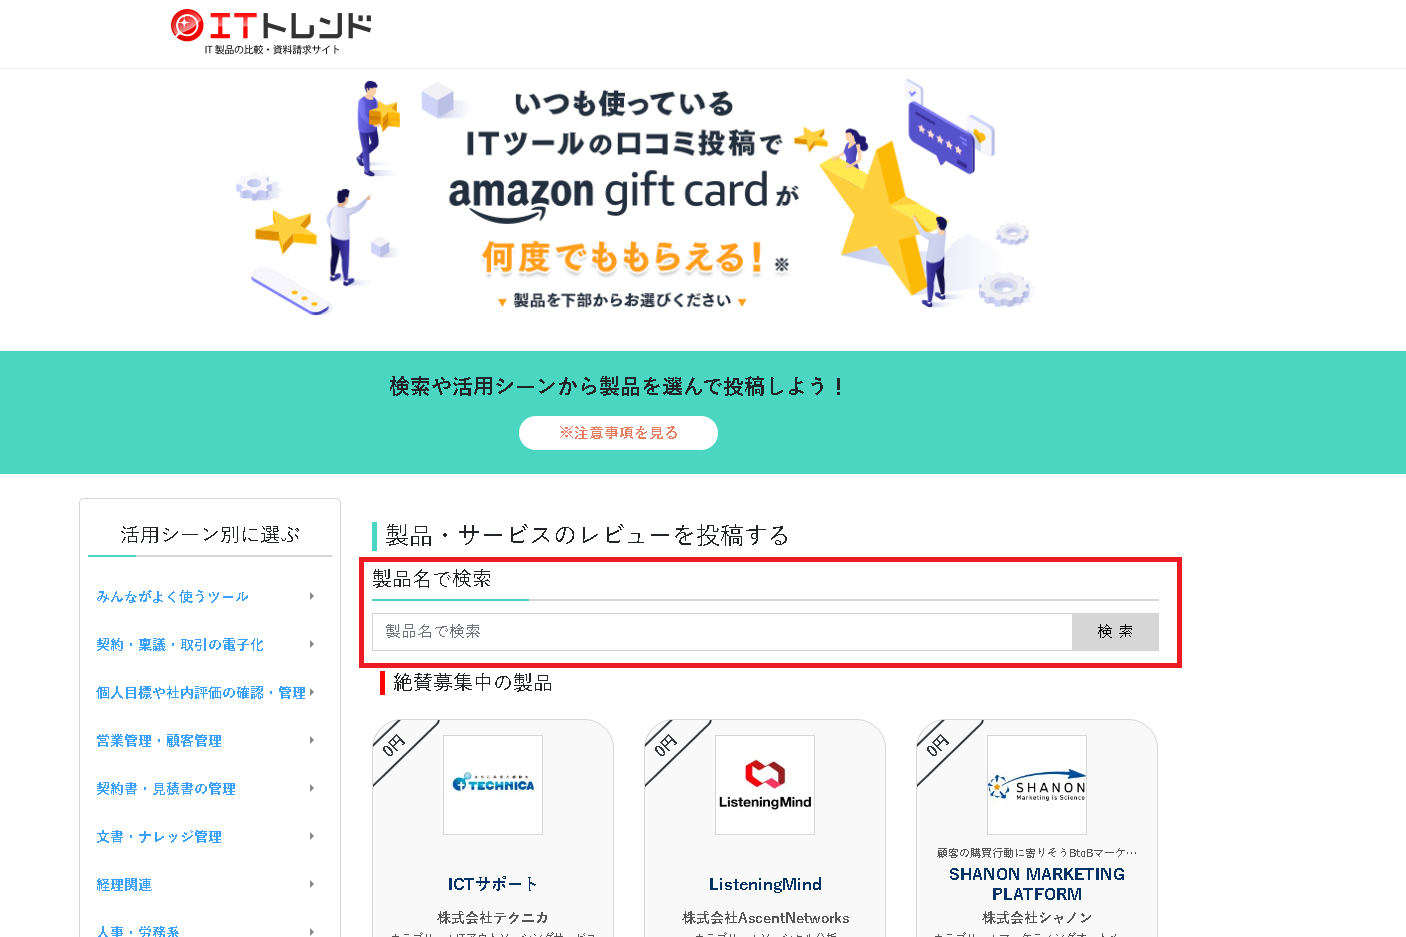Open the ListeningMind logo thumbnail
1406x937 pixels.
(x=765, y=785)
